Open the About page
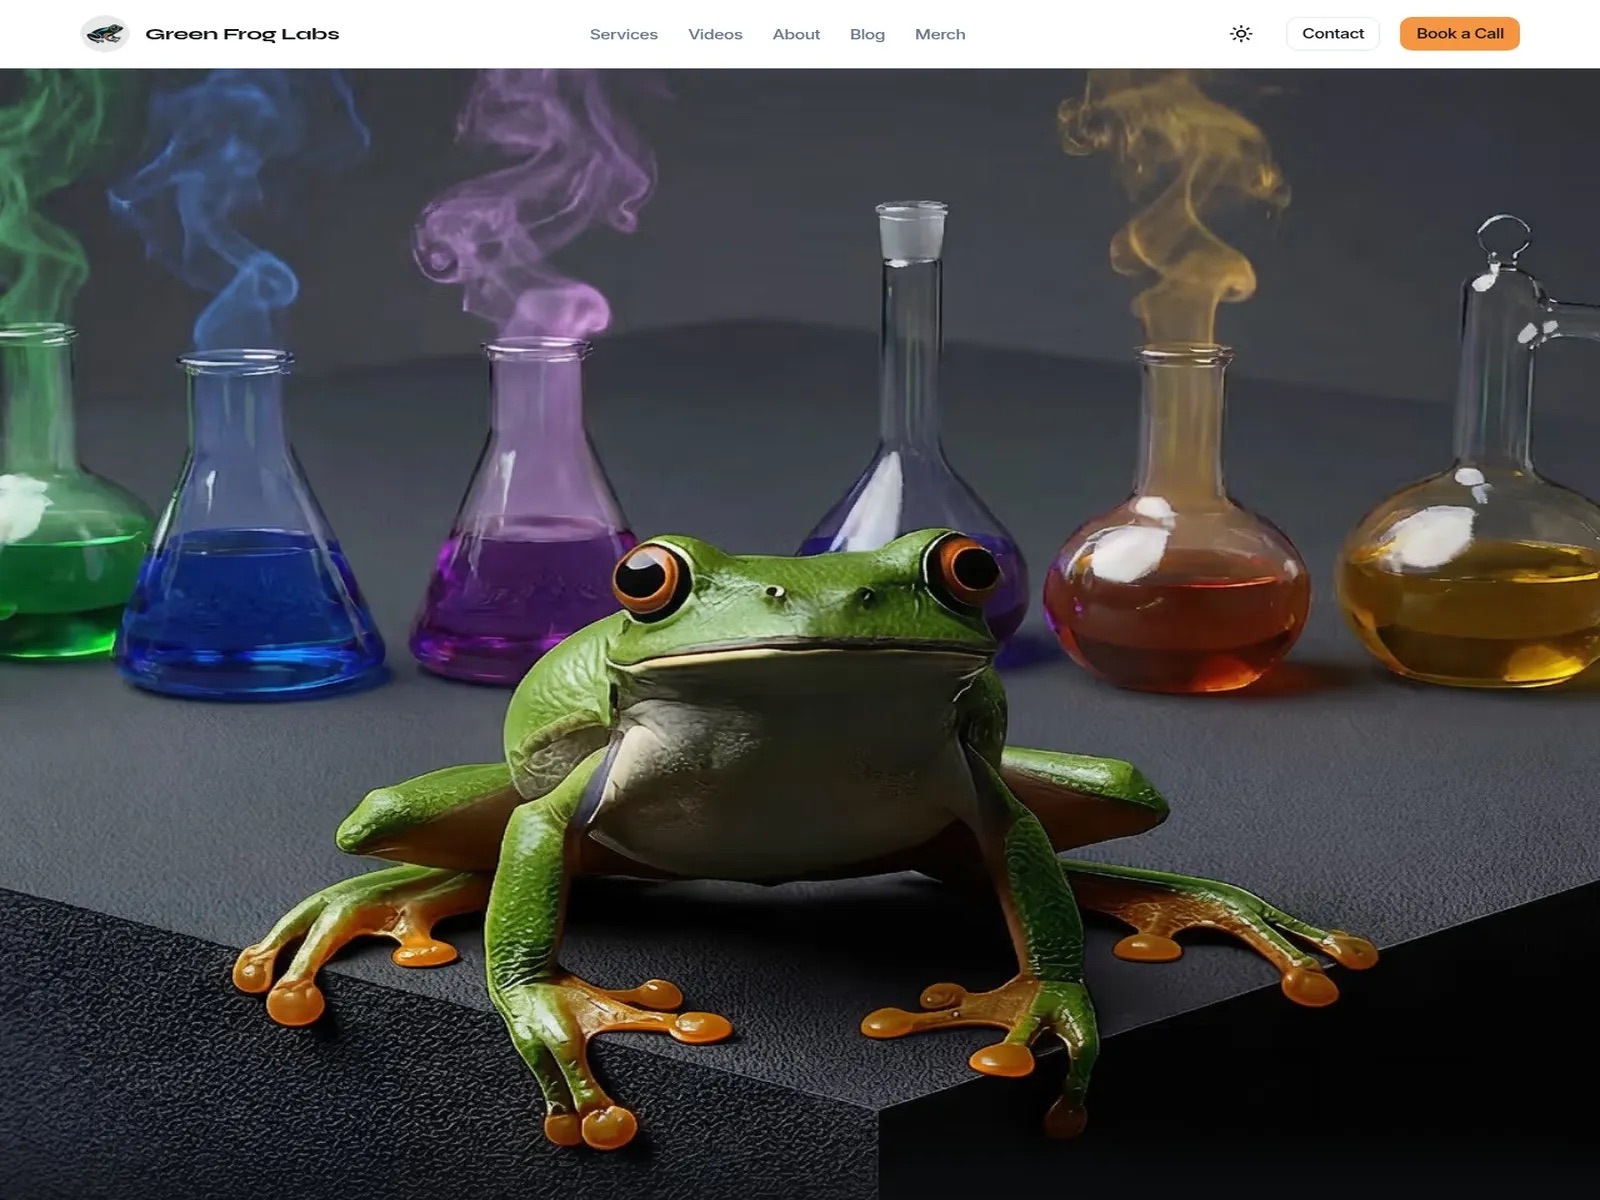 [796, 34]
